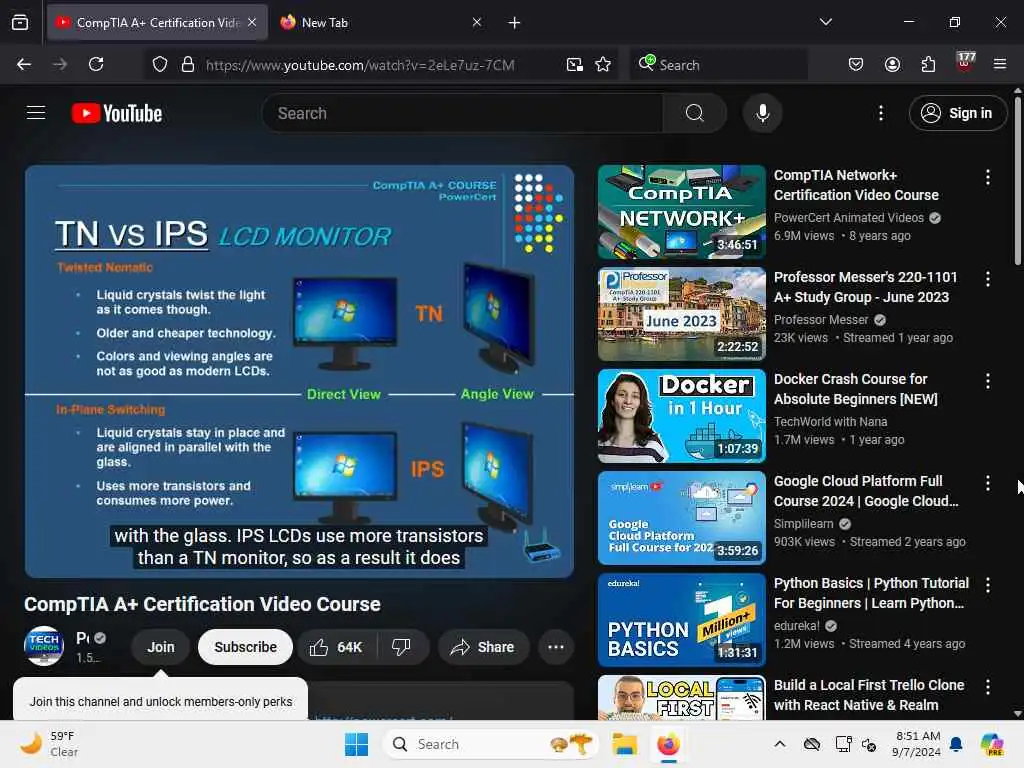Focus the Firefox Search box
This screenshot has height=768, width=1024.
coord(718,65)
